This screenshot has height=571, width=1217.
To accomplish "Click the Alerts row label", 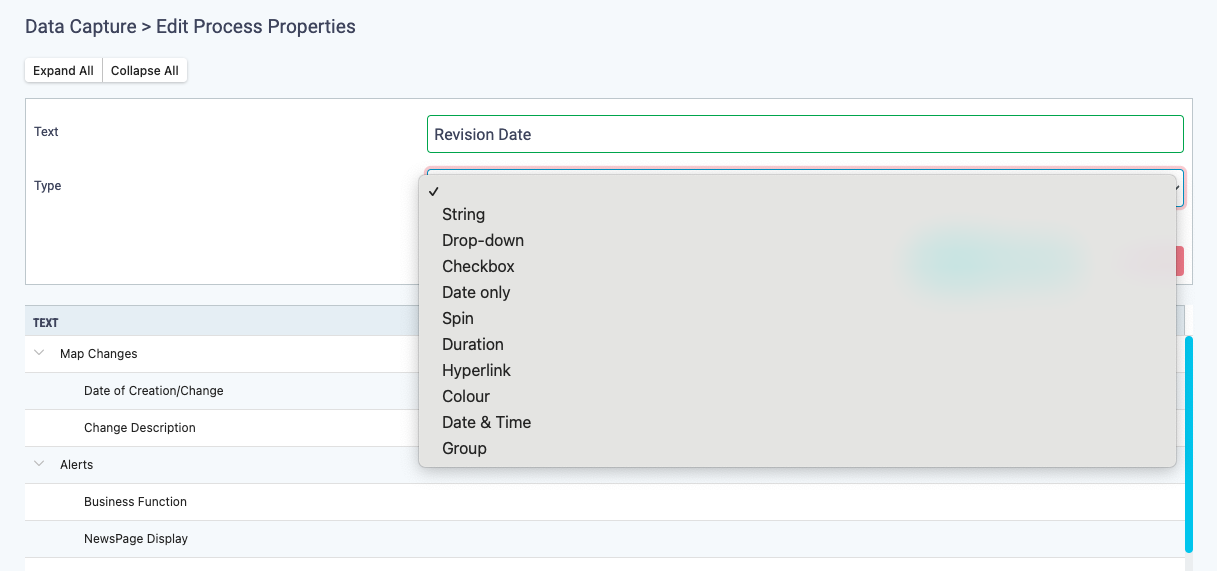I will pos(77,465).
